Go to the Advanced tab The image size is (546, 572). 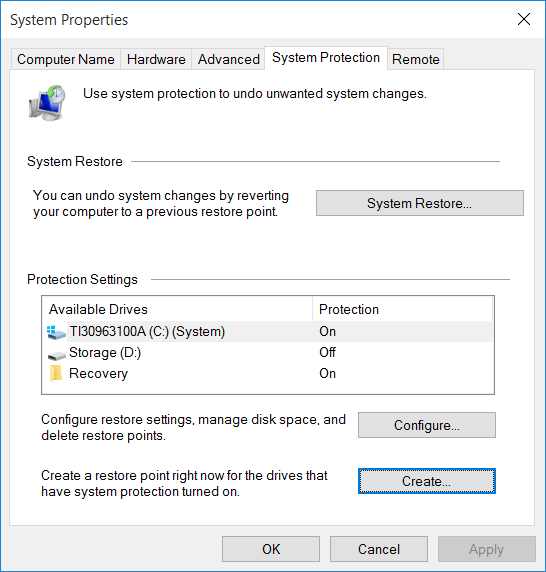point(228,59)
